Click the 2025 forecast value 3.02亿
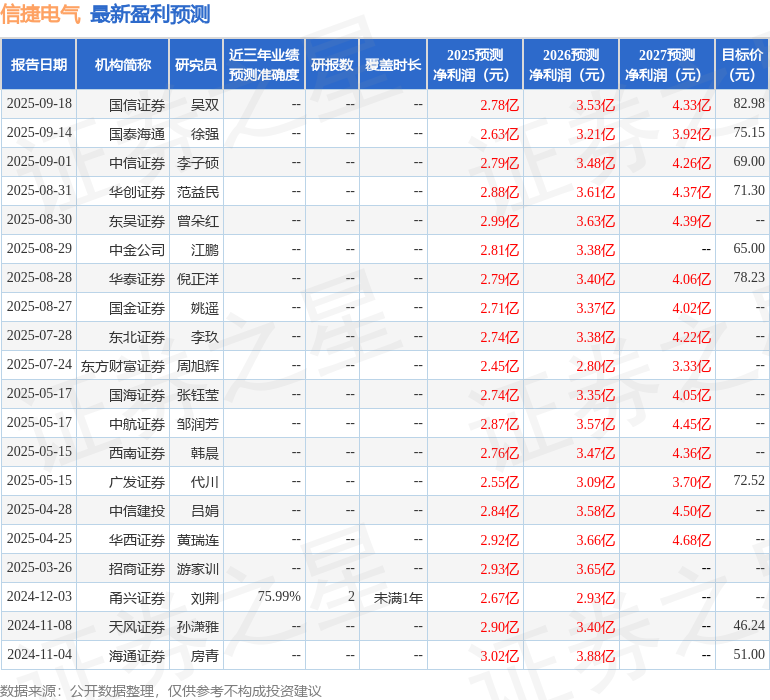This screenshot has height=700, width=770. [499, 656]
